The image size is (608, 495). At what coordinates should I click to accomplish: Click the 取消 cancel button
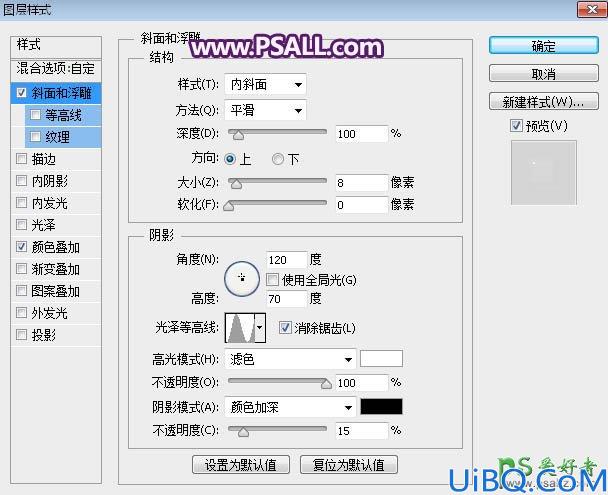tap(544, 73)
